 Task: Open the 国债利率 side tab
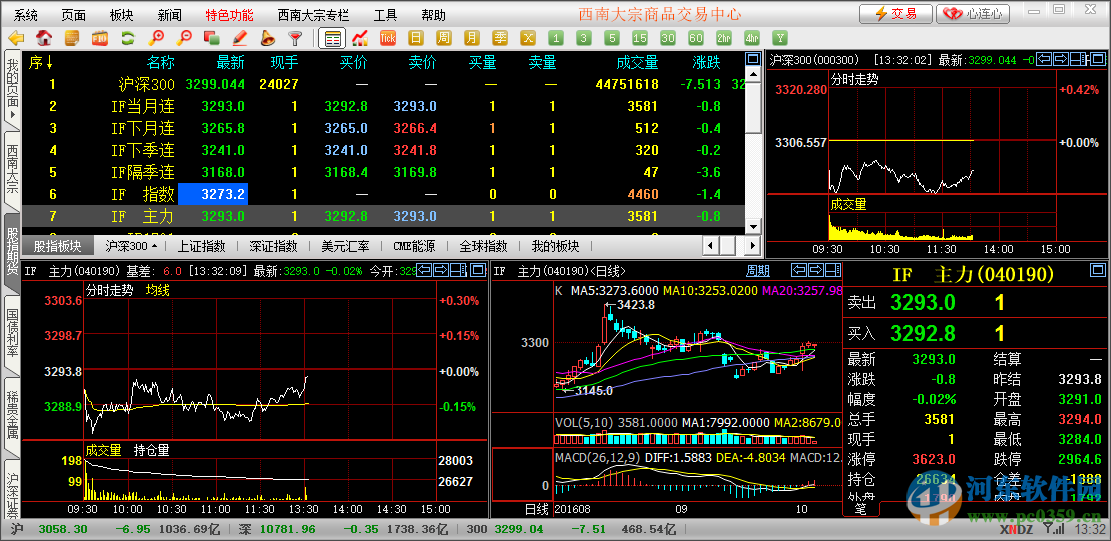(12, 337)
